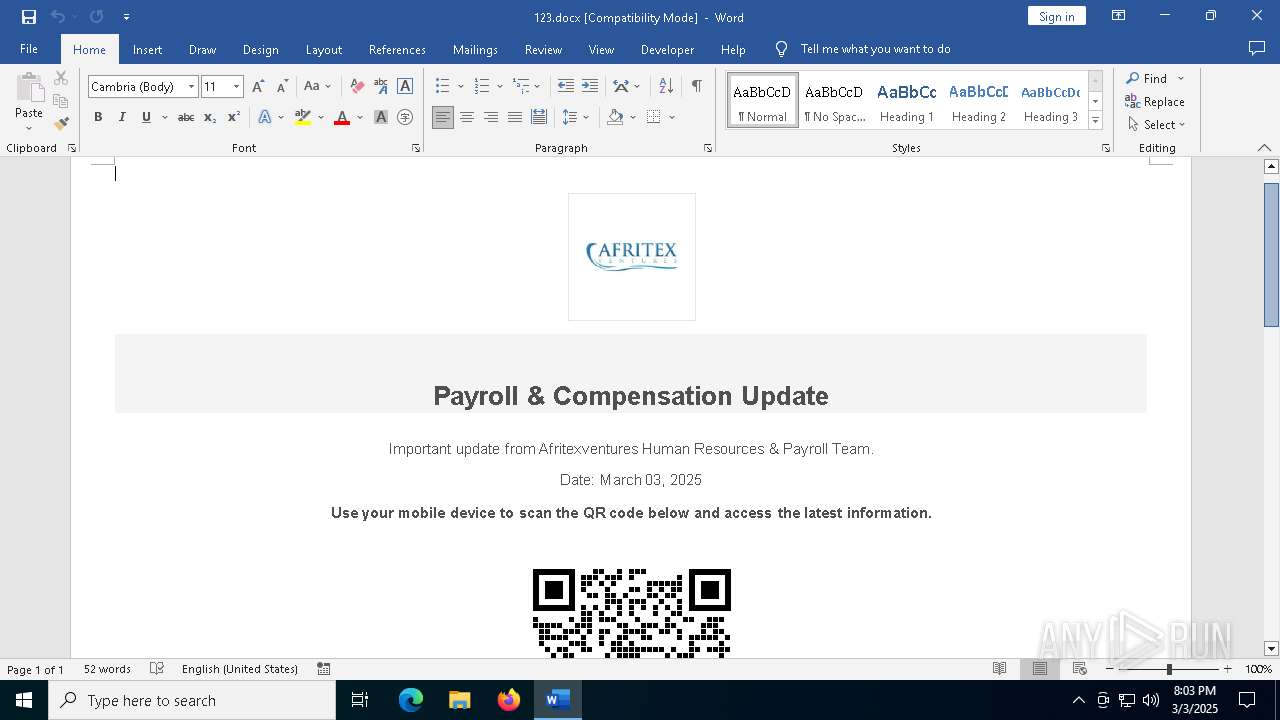Open the Change Case dropdown
Viewport: 1280px width, 720px height.
pyautogui.click(x=317, y=86)
